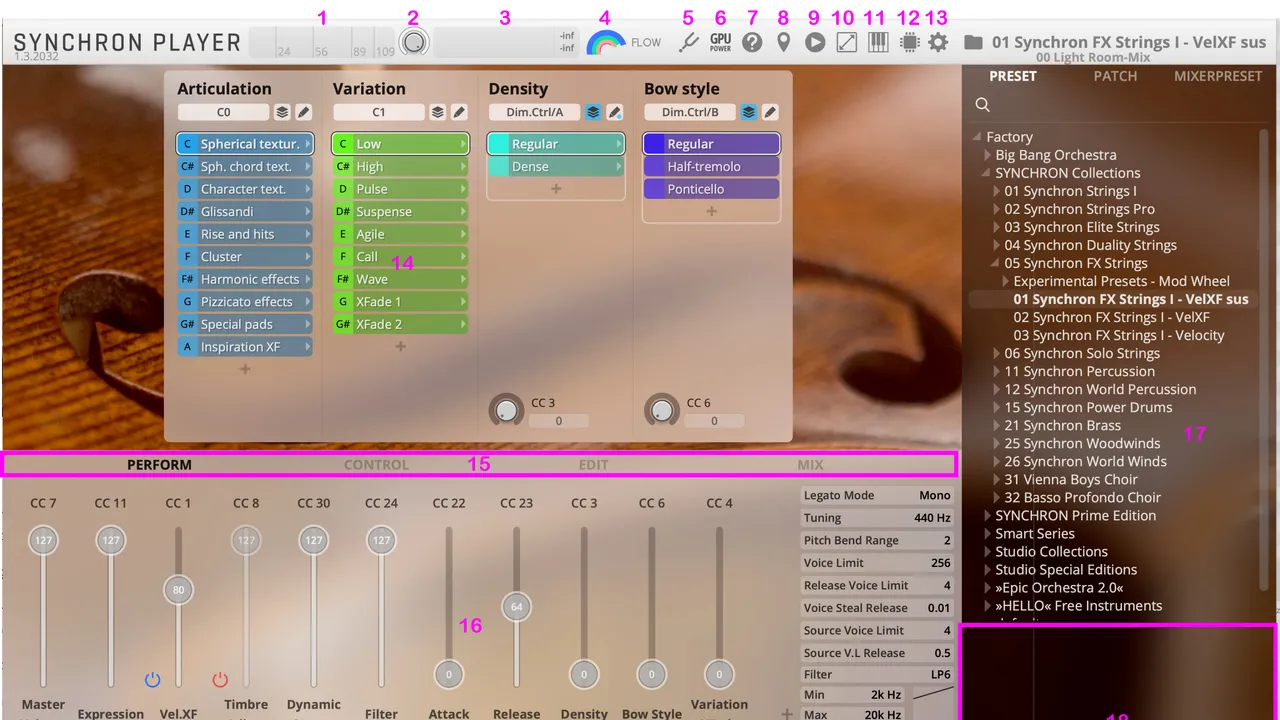Viewport: 1280px width, 720px height.
Task: Click the location pin icon in header
Action: click(x=783, y=43)
